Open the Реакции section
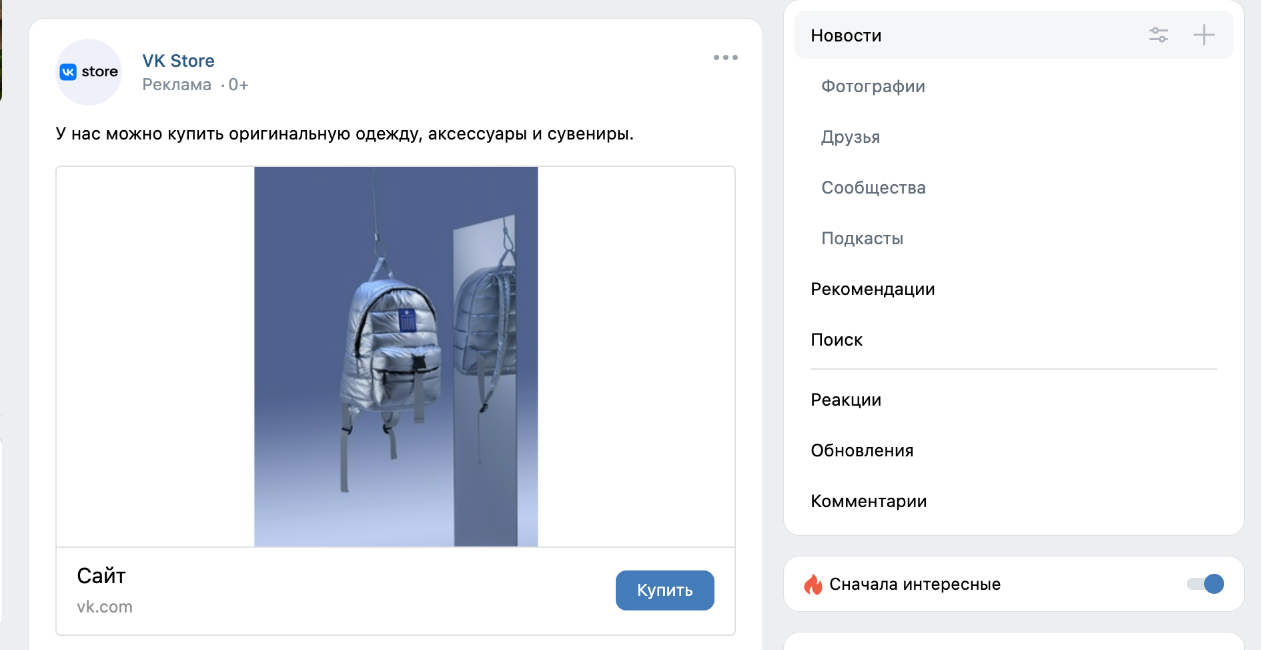This screenshot has width=1261, height=650. point(846,400)
